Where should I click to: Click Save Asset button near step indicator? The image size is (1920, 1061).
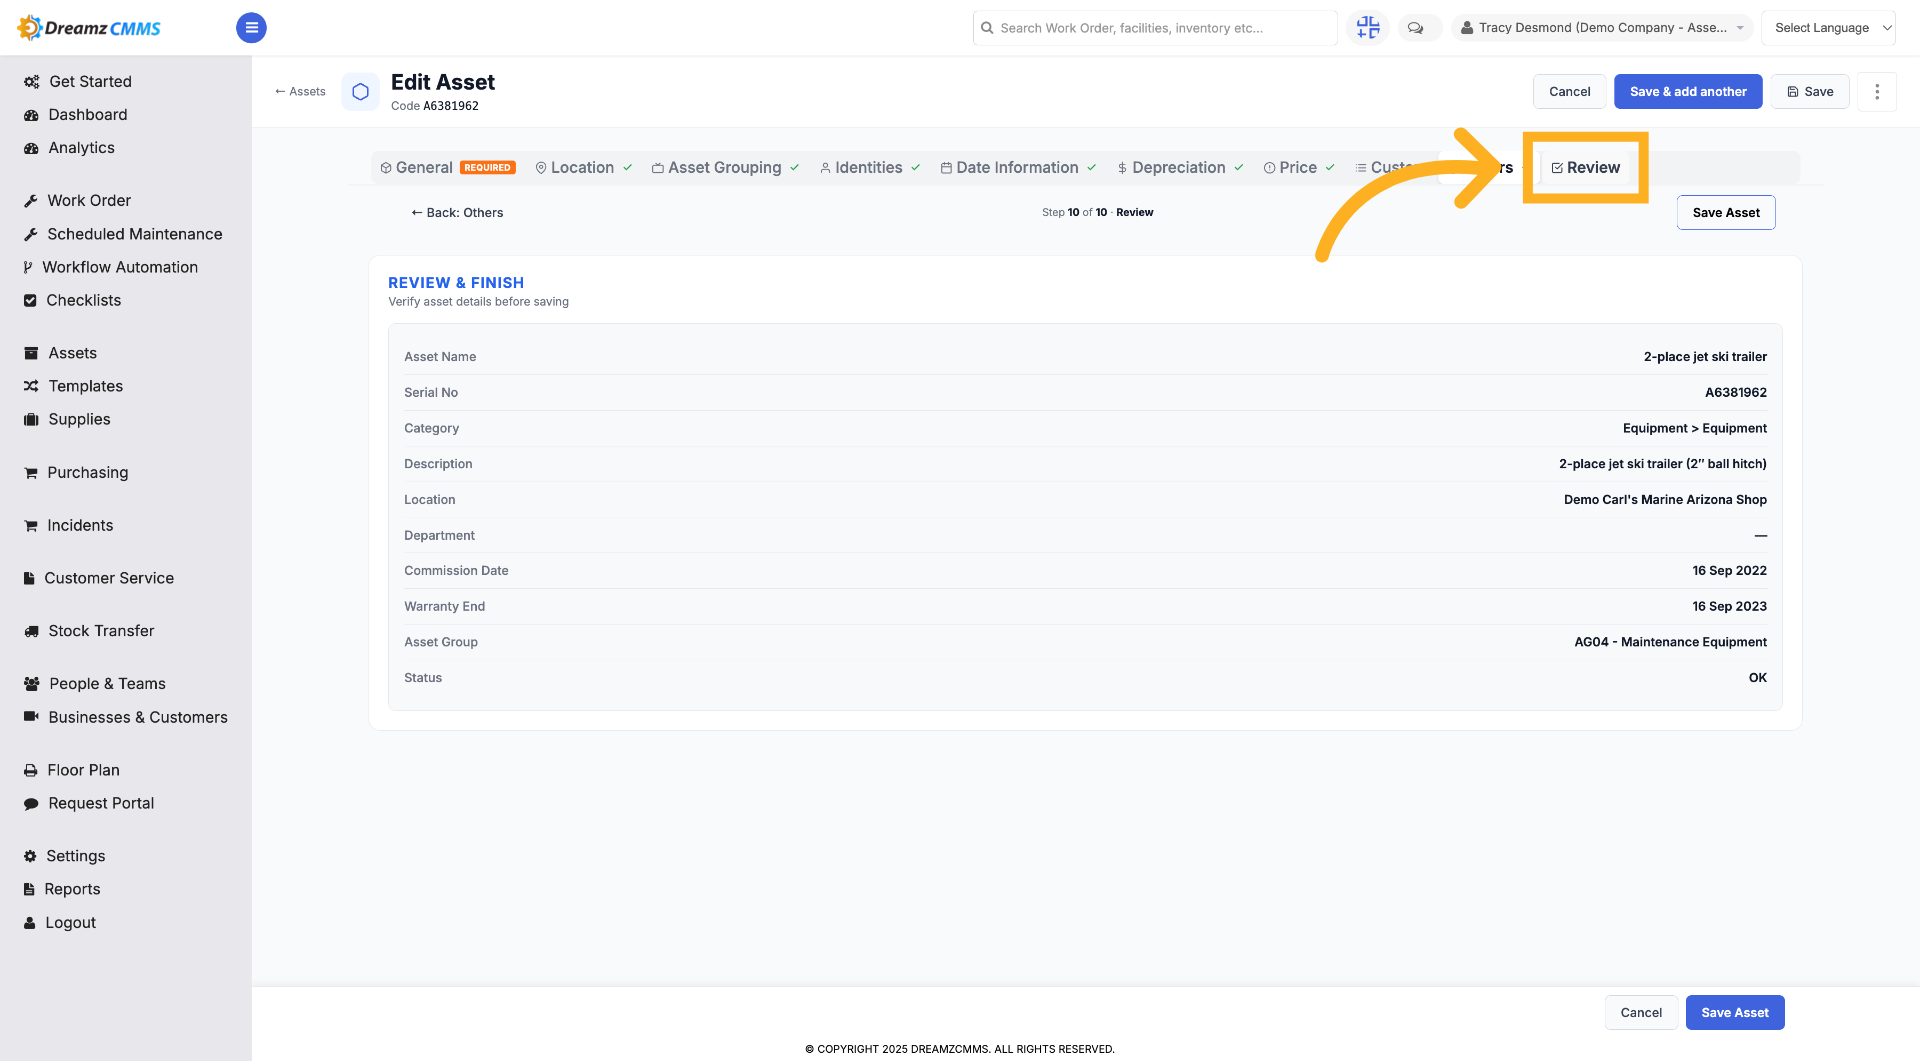click(x=1726, y=213)
